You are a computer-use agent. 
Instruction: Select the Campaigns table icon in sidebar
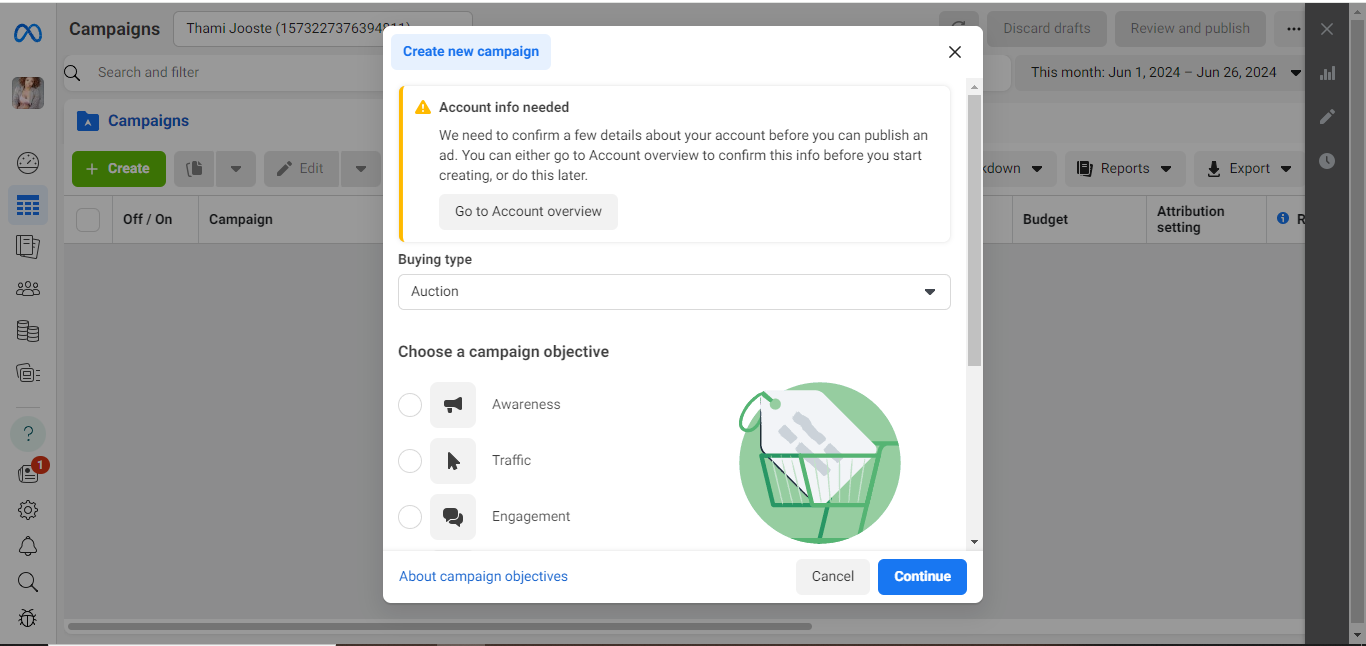point(28,205)
